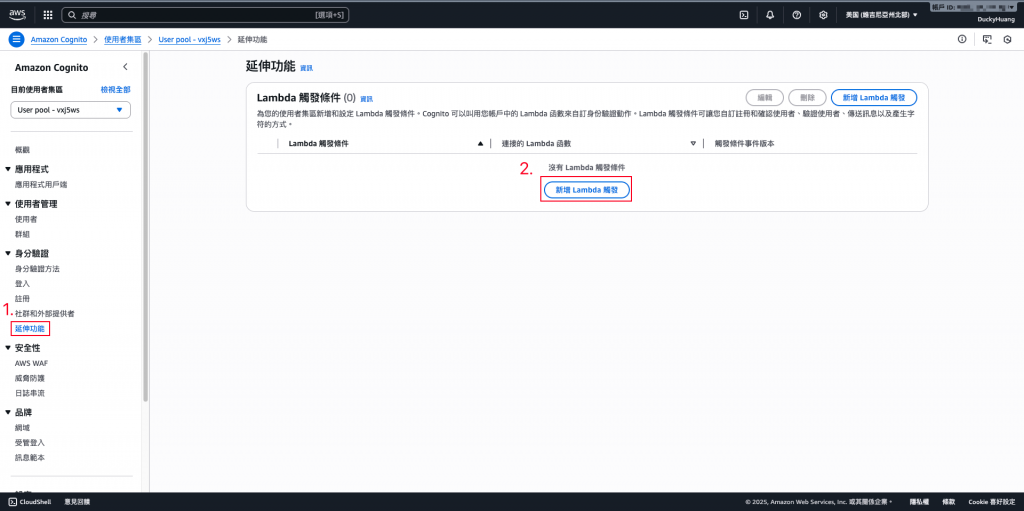Select 延伸功能 in the sidebar
Screen dimensions: 1024x511
(29, 328)
